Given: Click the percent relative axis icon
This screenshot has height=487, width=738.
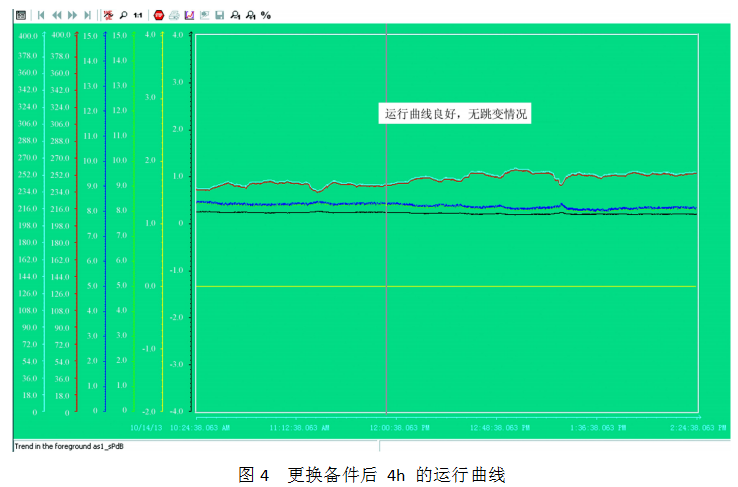Looking at the screenshot, I should pos(266,16).
